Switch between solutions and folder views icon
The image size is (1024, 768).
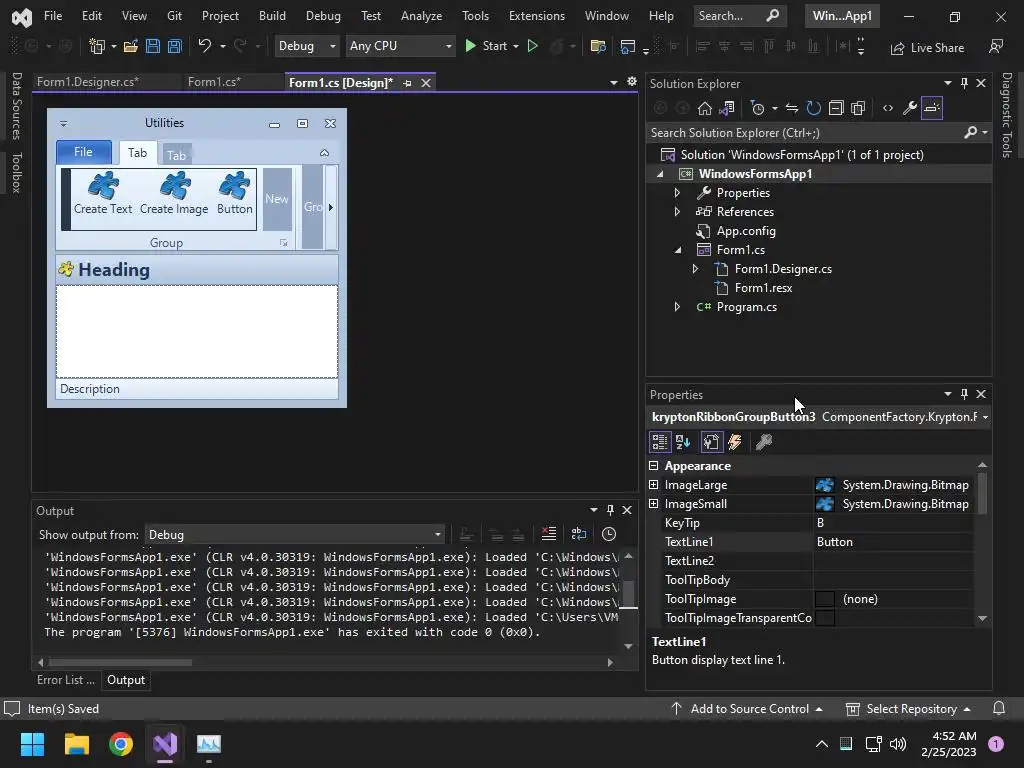coord(727,108)
